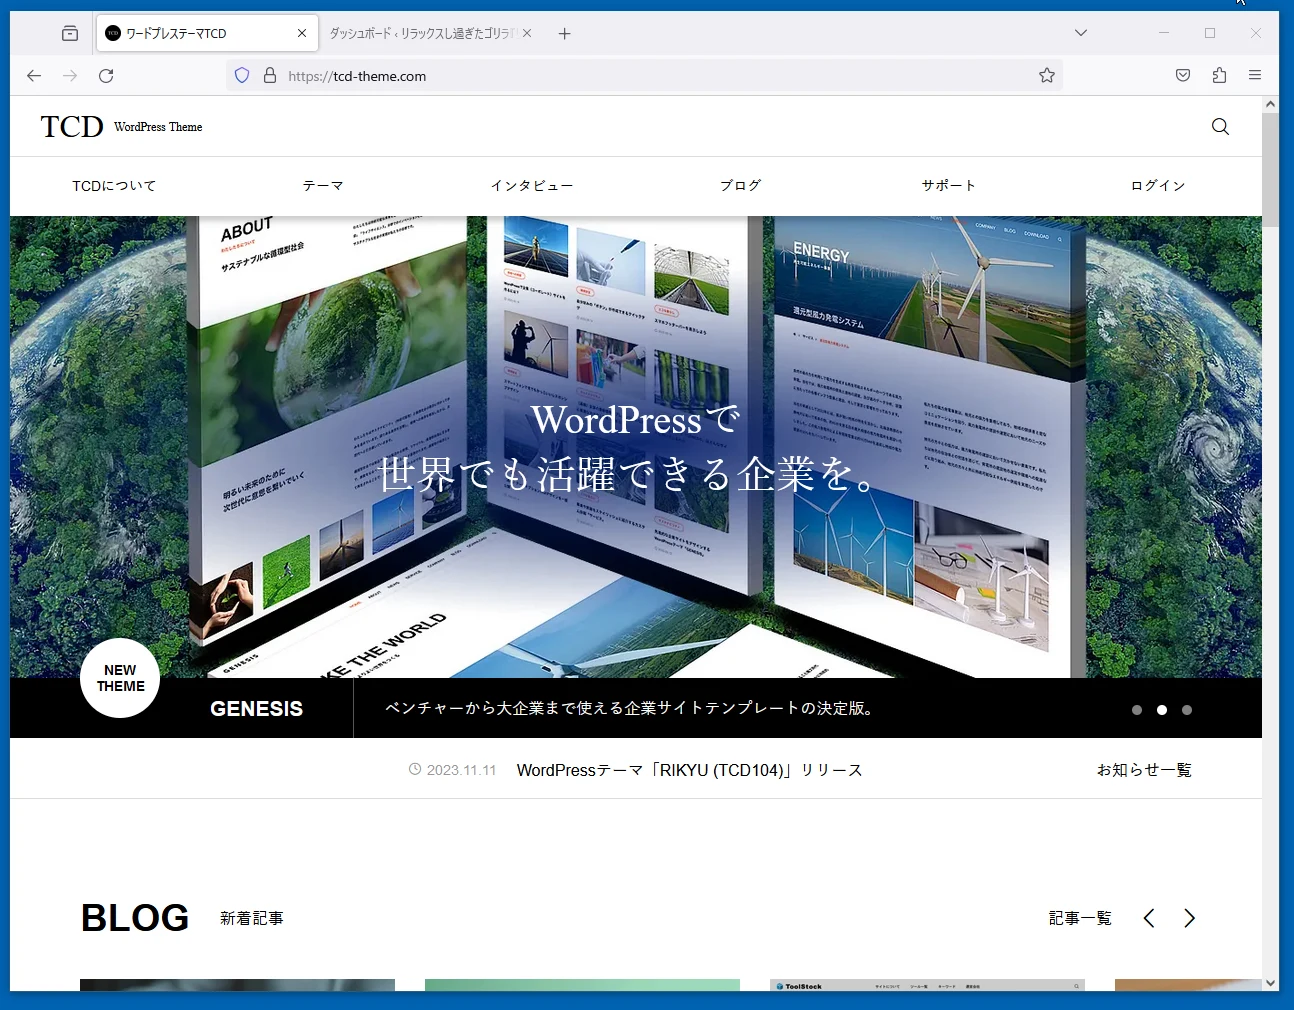Go back to previous page
The image size is (1294, 1010).
(x=34, y=76)
